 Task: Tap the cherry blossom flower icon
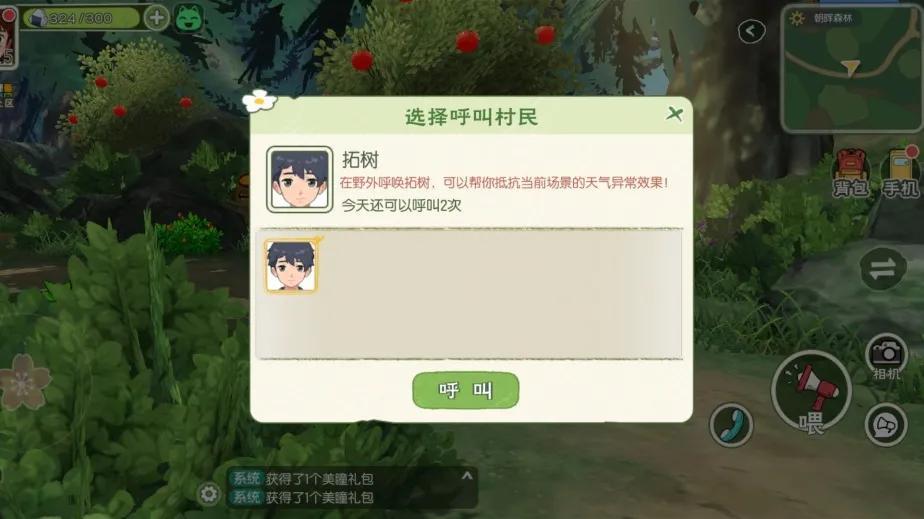click(24, 381)
